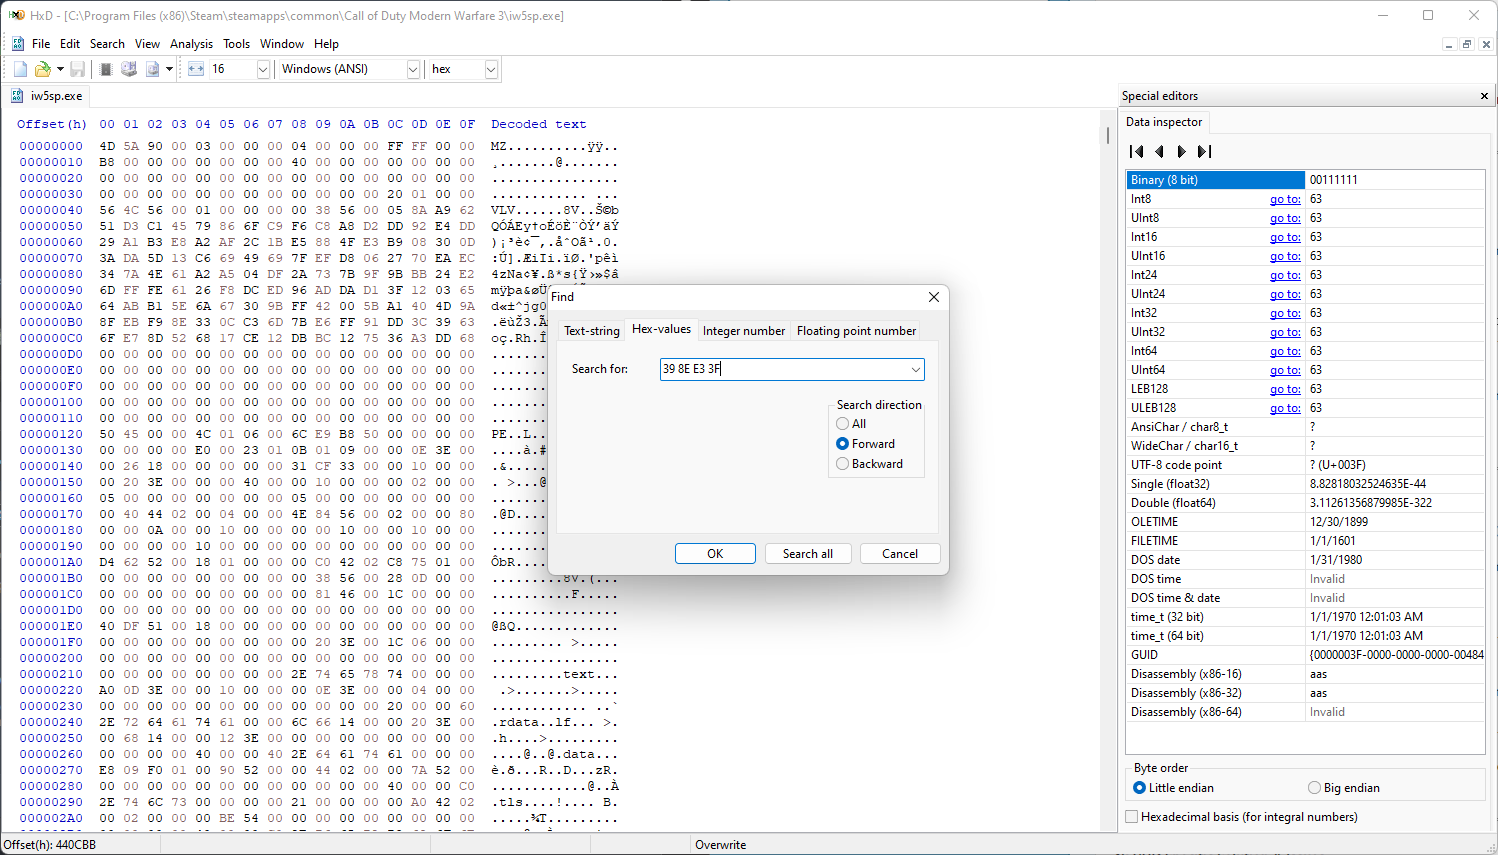
Task: Follow the Int16 go to link
Action: coord(1285,237)
